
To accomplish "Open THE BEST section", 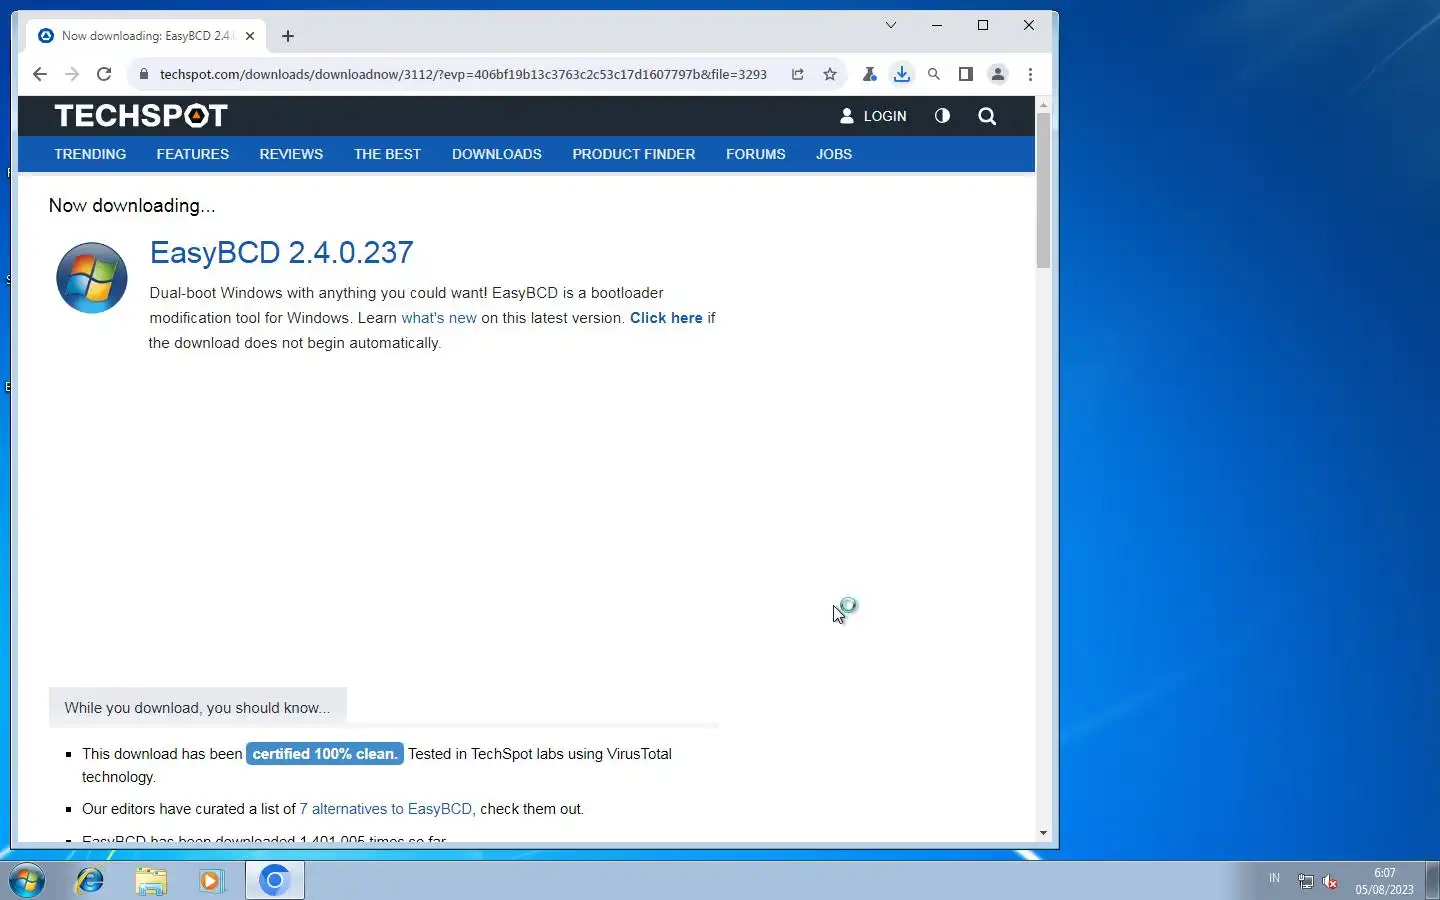I will [387, 154].
